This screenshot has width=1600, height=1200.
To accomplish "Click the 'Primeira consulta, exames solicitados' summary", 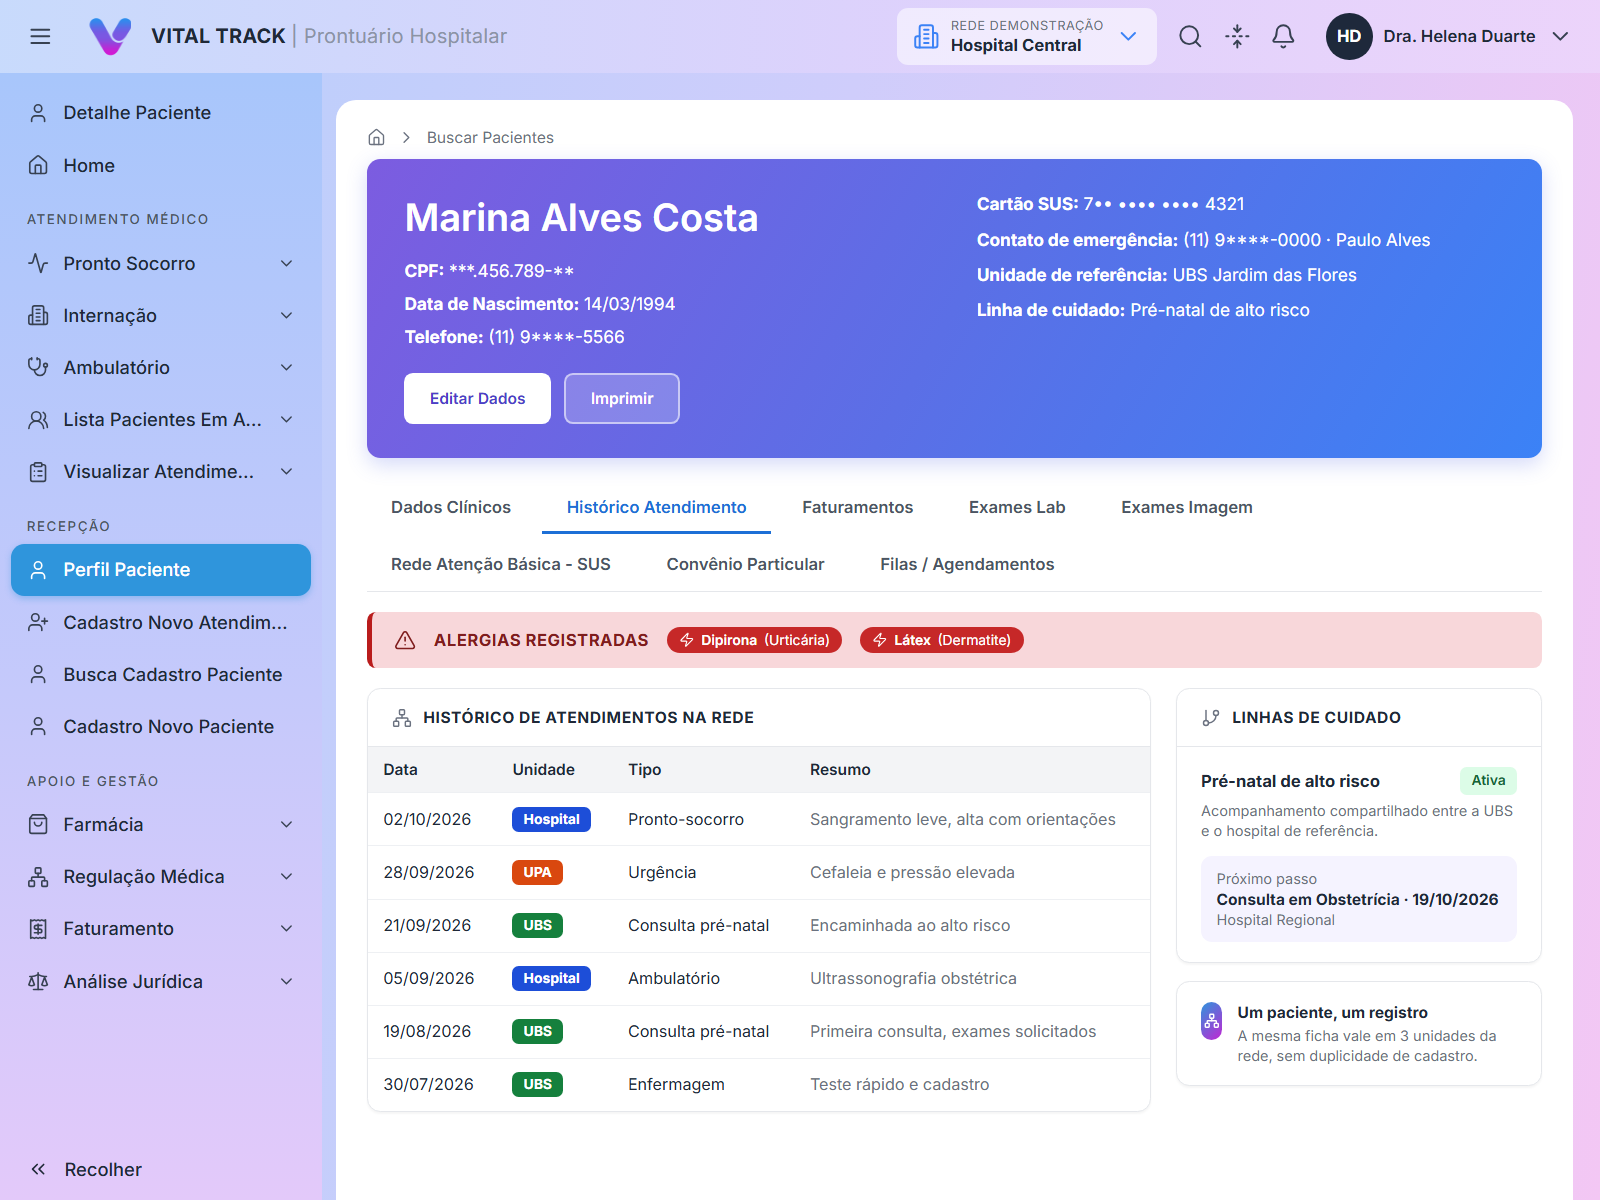I will pyautogui.click(x=953, y=1031).
